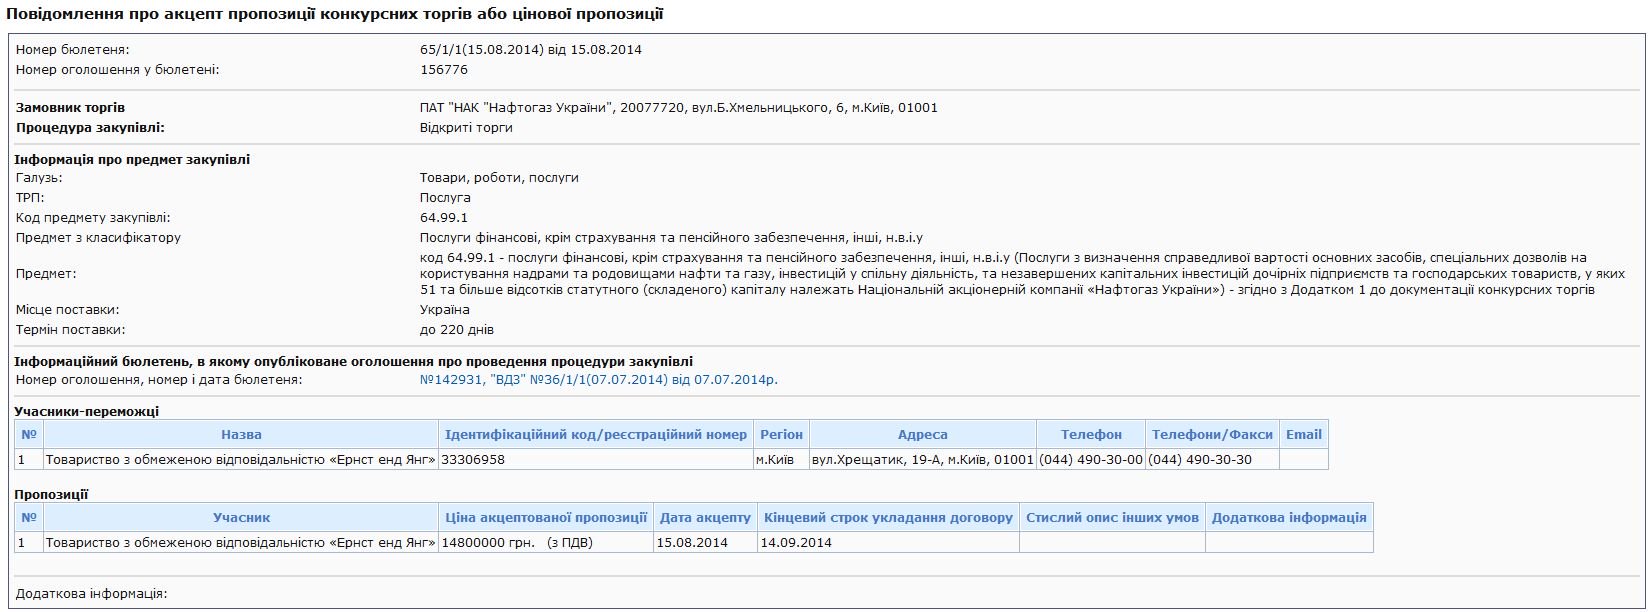Screen dimensions: 1651x612
Task: Select fax number (044) 490-30-30
Action: [x=1212, y=459]
